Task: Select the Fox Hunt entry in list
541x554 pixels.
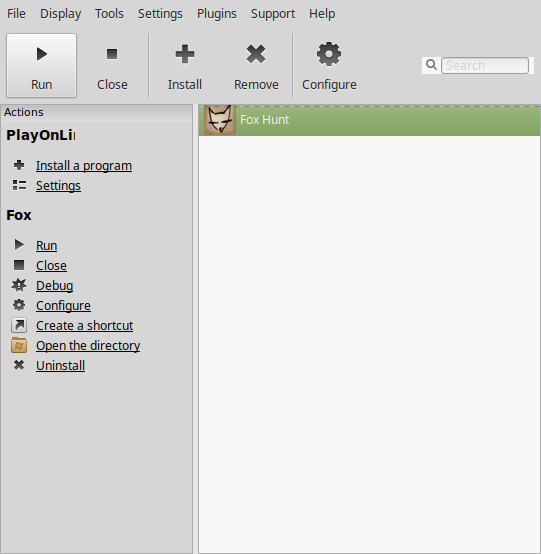Action: click(369, 120)
